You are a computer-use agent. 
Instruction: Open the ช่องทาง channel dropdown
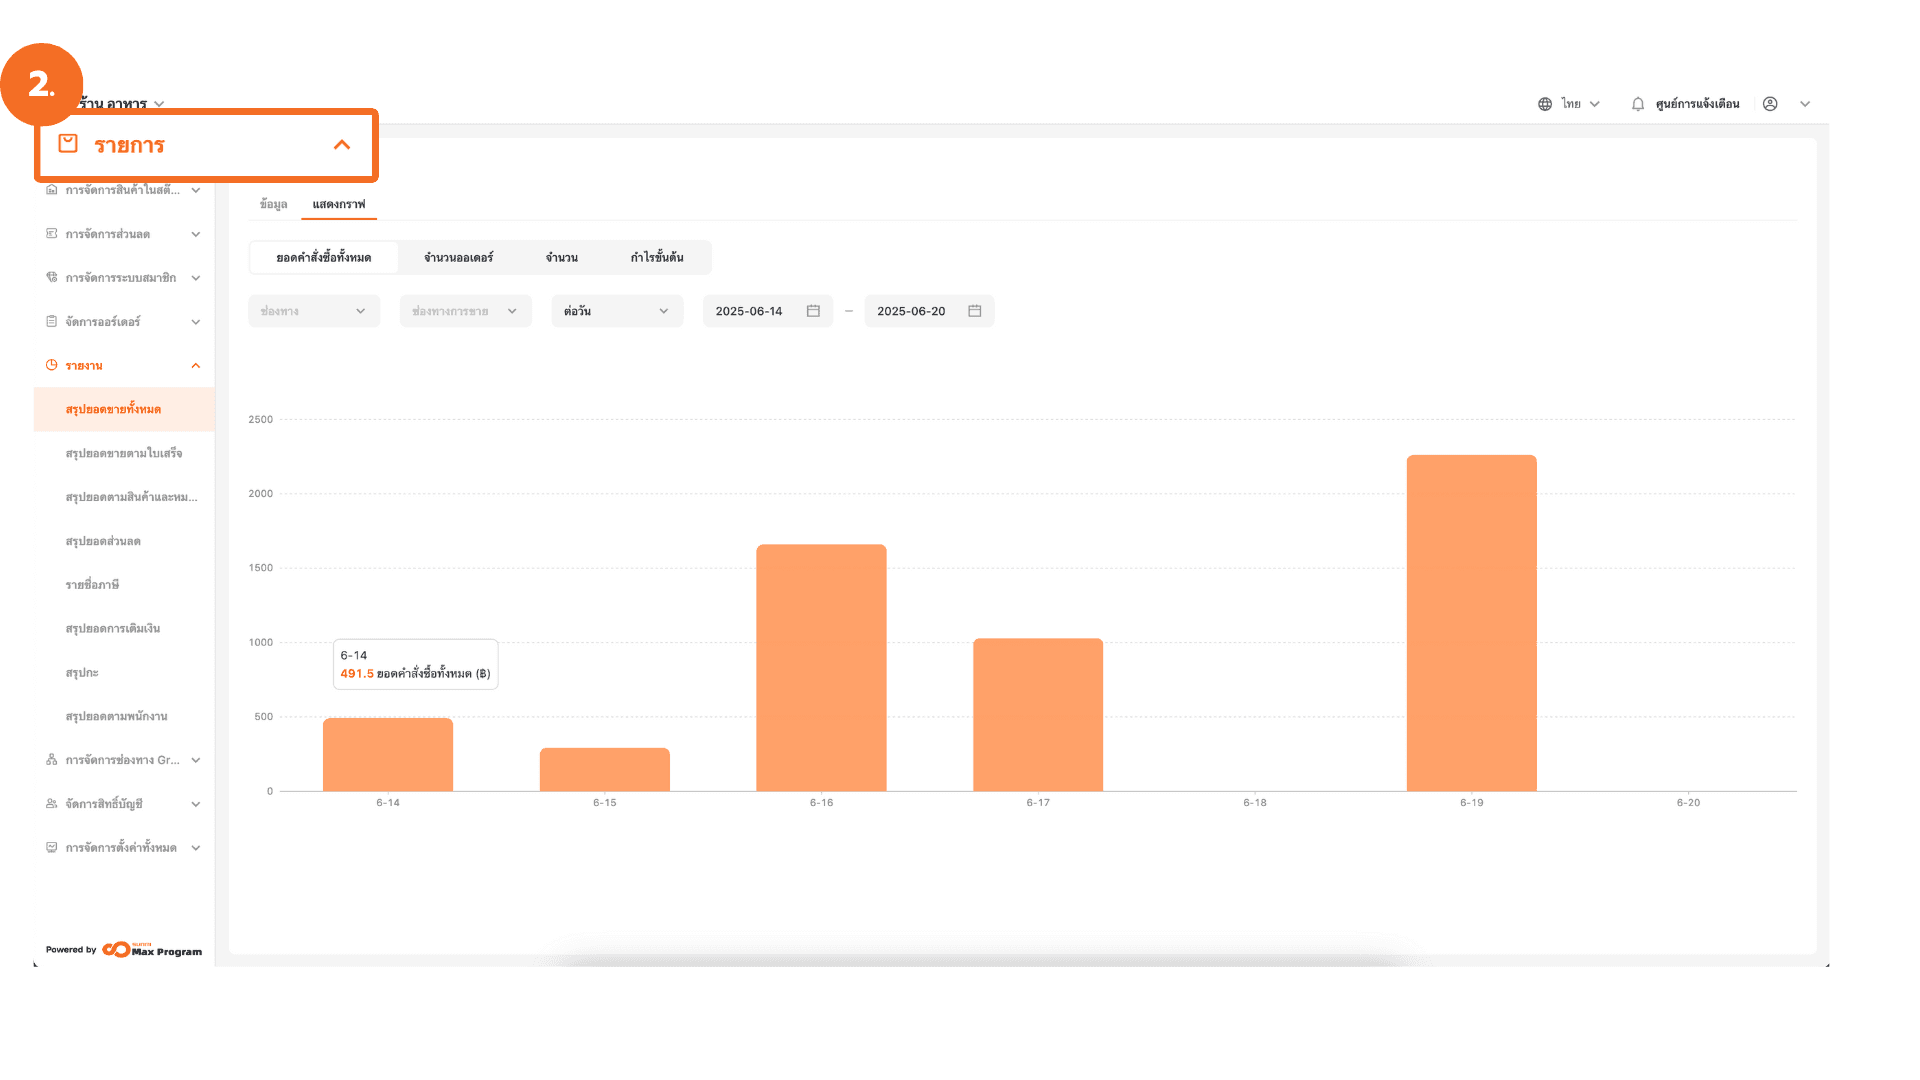point(313,311)
